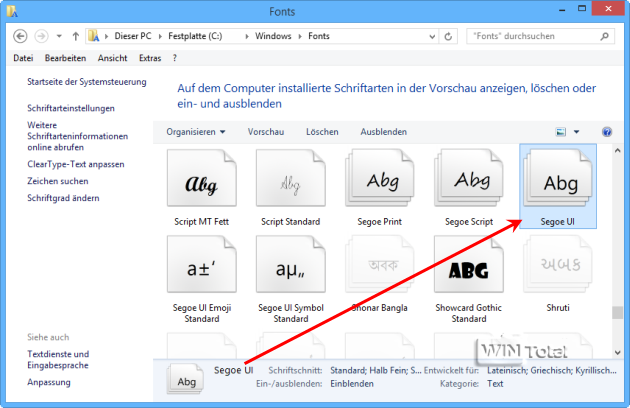Open the Datei menu
The image size is (630, 408).
(23, 58)
